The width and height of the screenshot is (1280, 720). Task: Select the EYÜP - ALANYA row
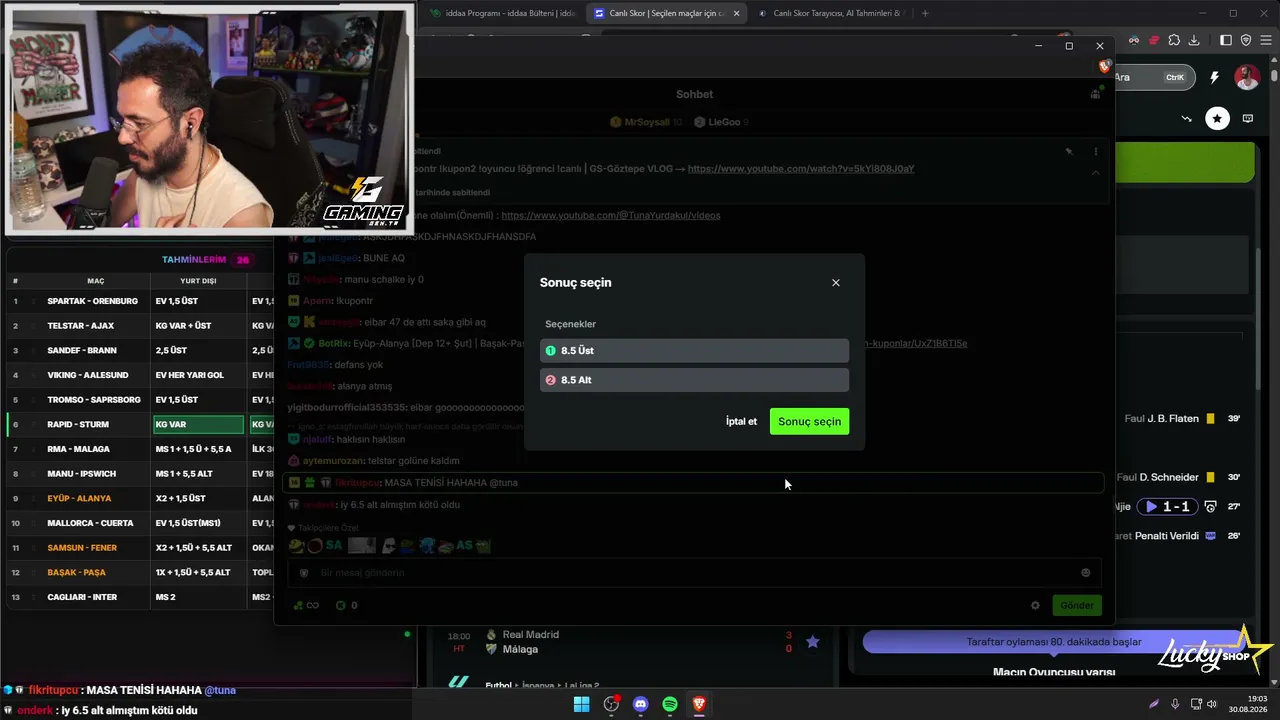[x=140, y=498]
